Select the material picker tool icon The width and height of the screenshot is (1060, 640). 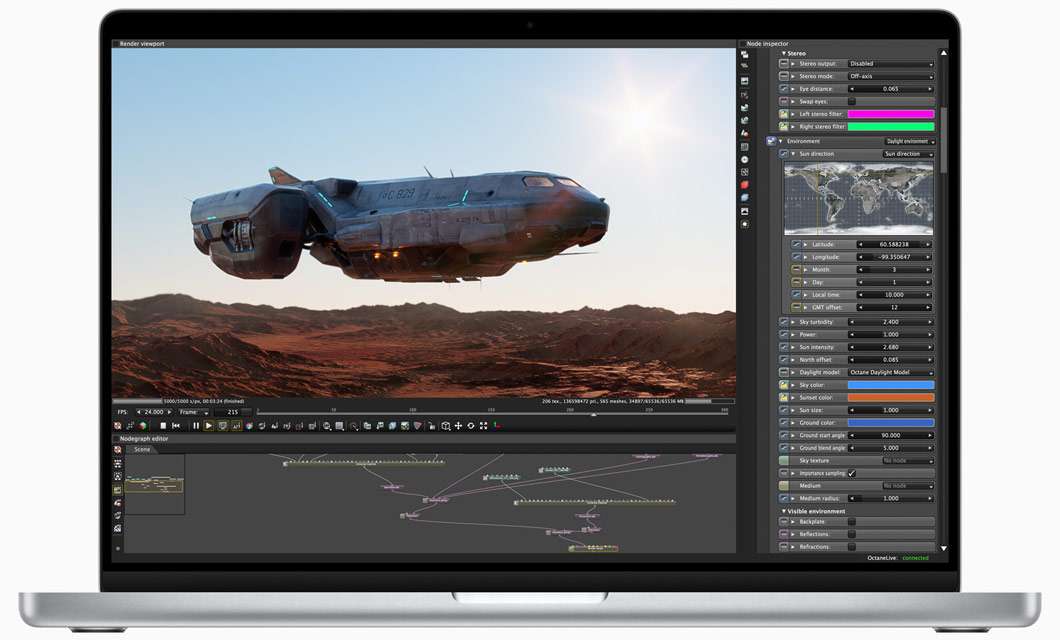click(392, 424)
